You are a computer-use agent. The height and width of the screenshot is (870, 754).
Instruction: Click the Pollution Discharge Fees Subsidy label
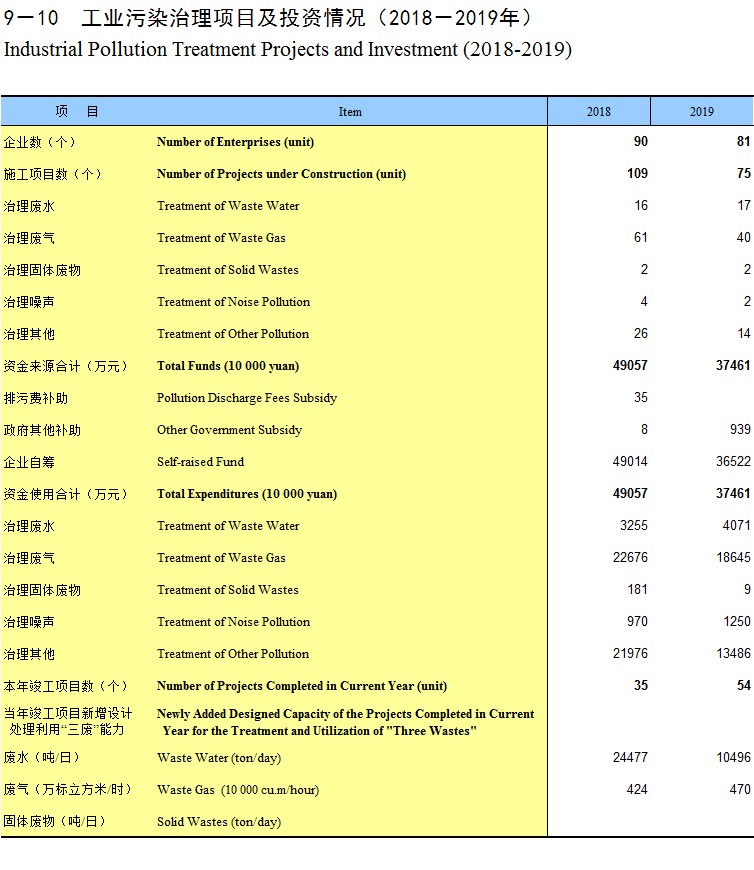tap(247, 398)
